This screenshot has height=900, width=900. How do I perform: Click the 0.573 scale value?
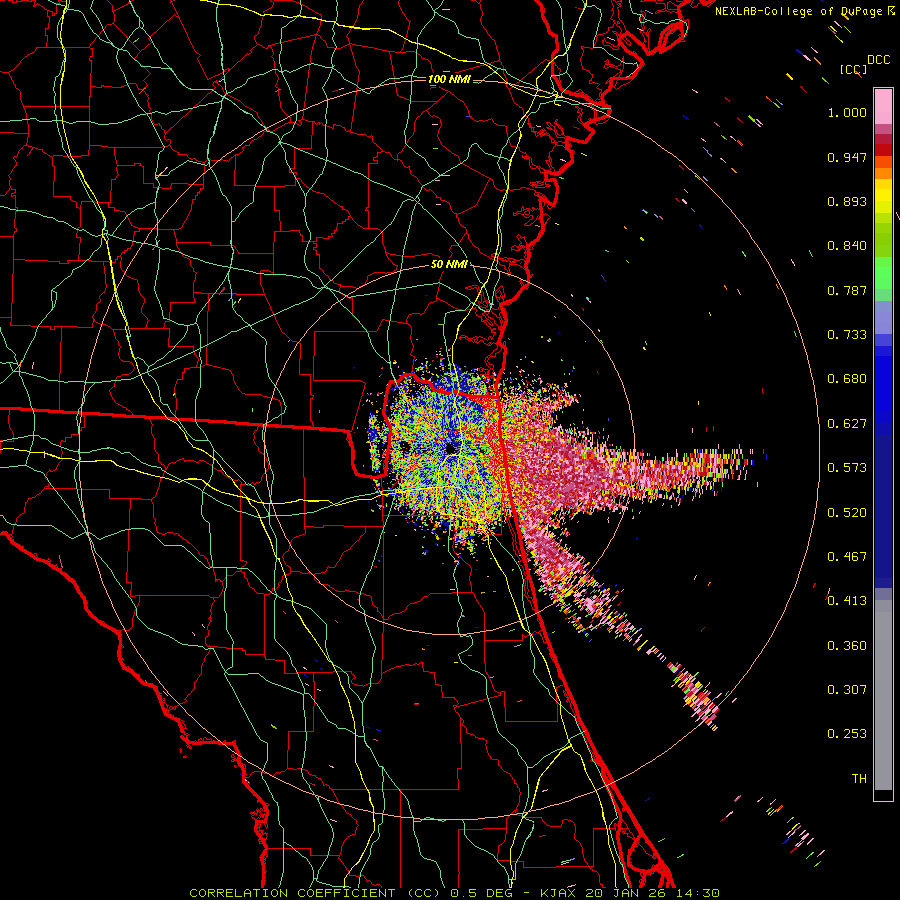[847, 468]
